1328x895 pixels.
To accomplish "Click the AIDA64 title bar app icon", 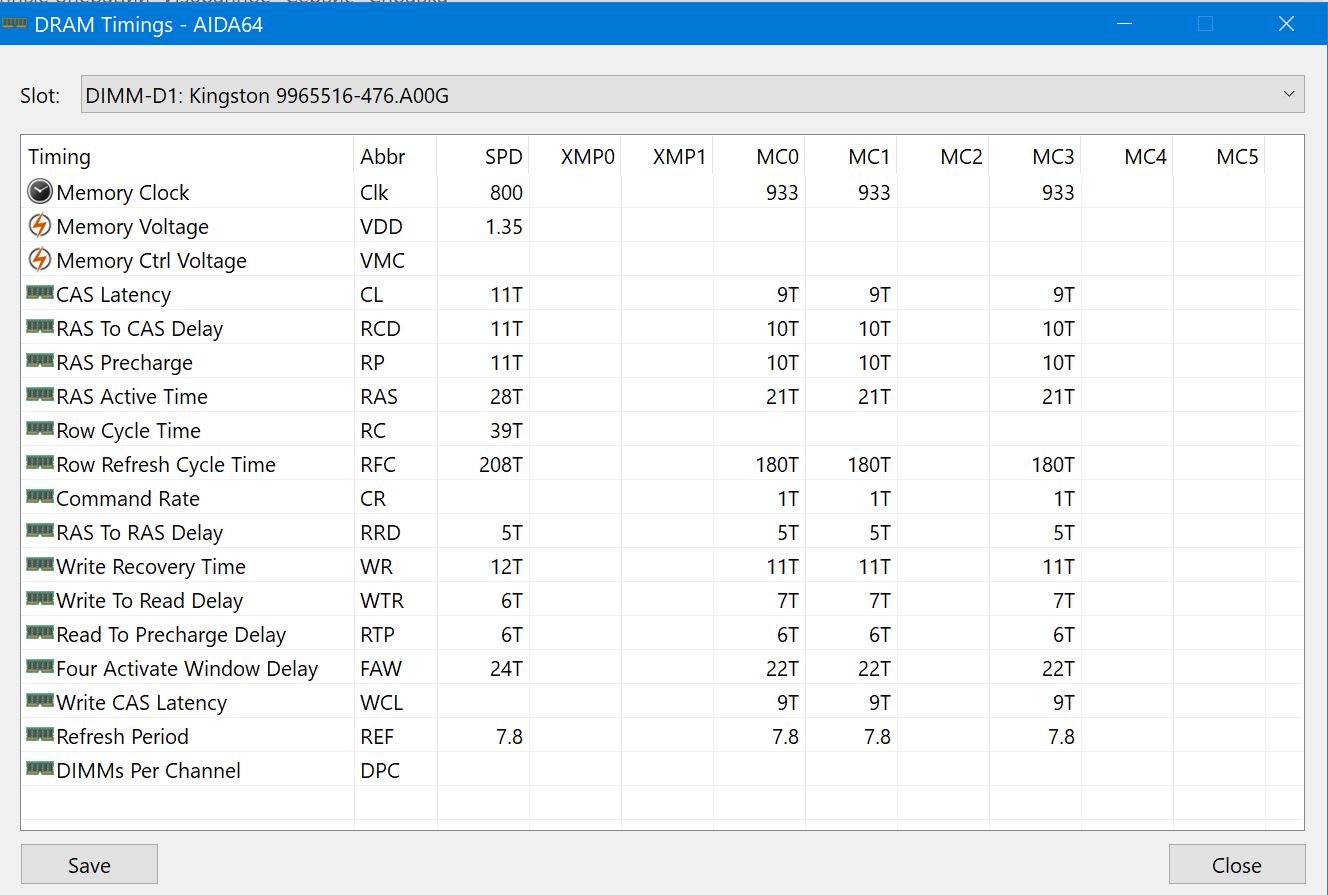I will pyautogui.click(x=16, y=24).
